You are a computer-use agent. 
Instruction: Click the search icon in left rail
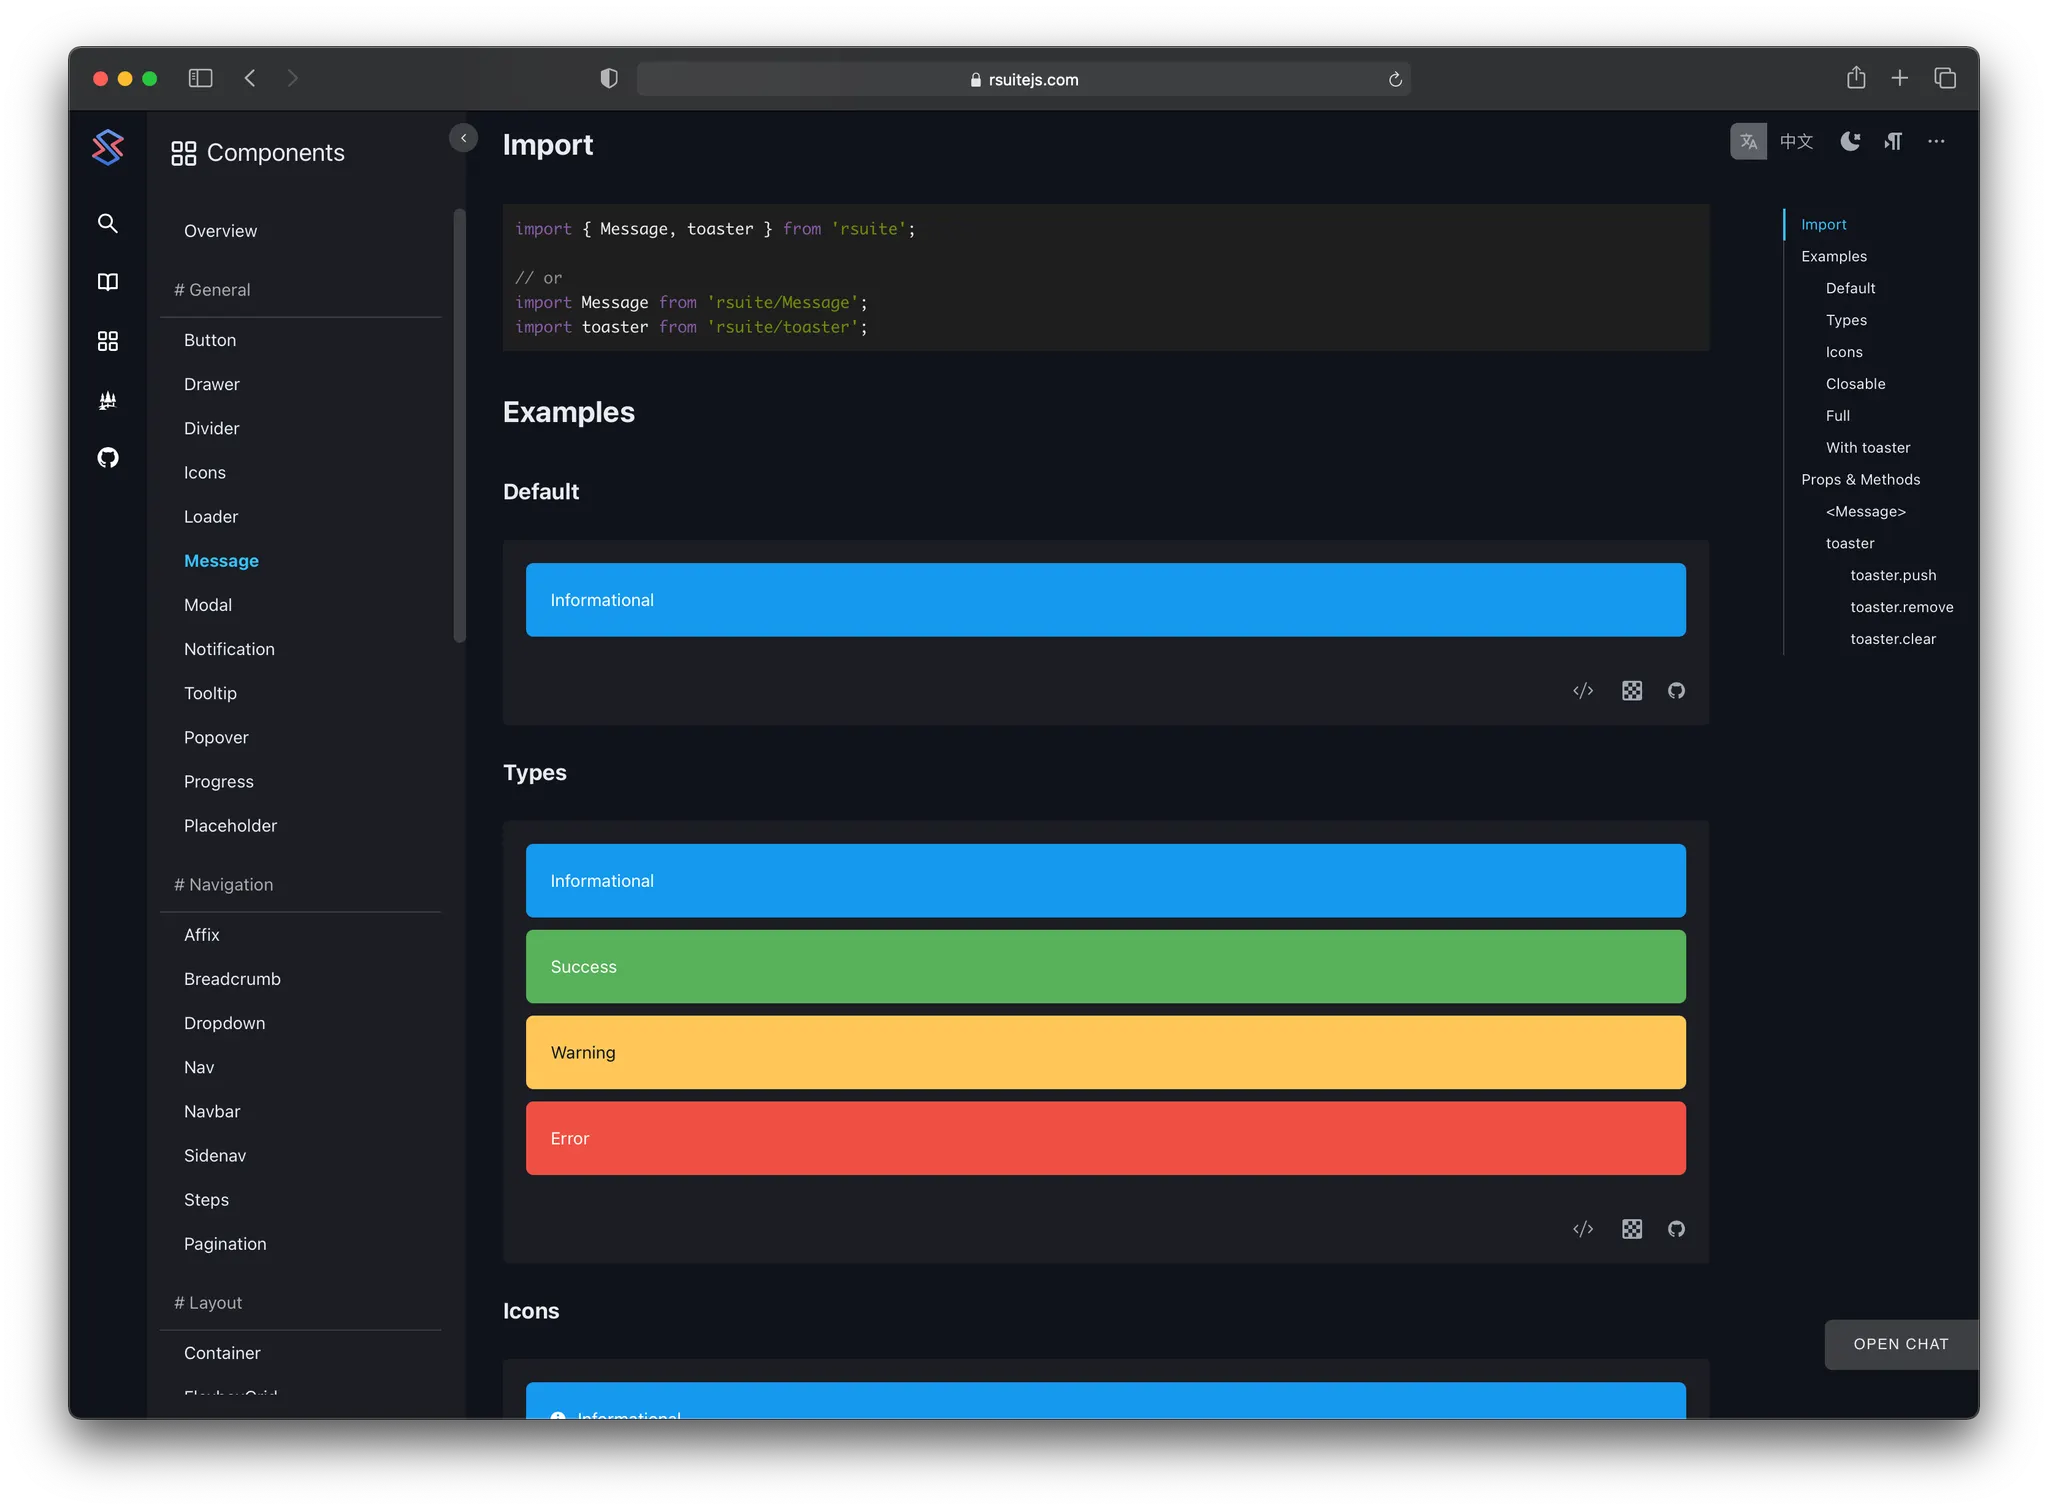coord(108,223)
